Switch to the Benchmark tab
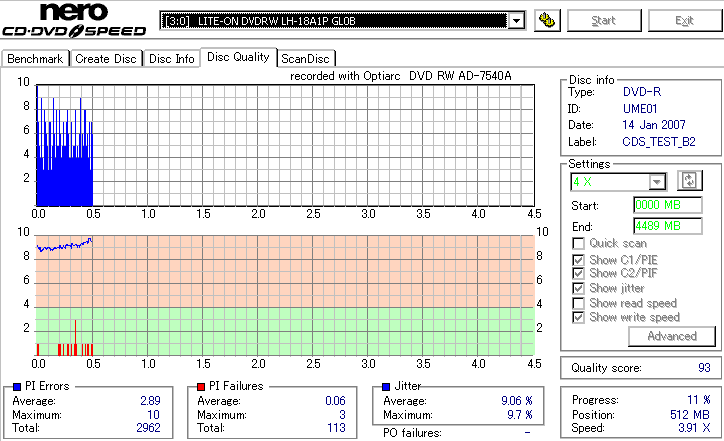The image size is (724, 441). [35, 59]
